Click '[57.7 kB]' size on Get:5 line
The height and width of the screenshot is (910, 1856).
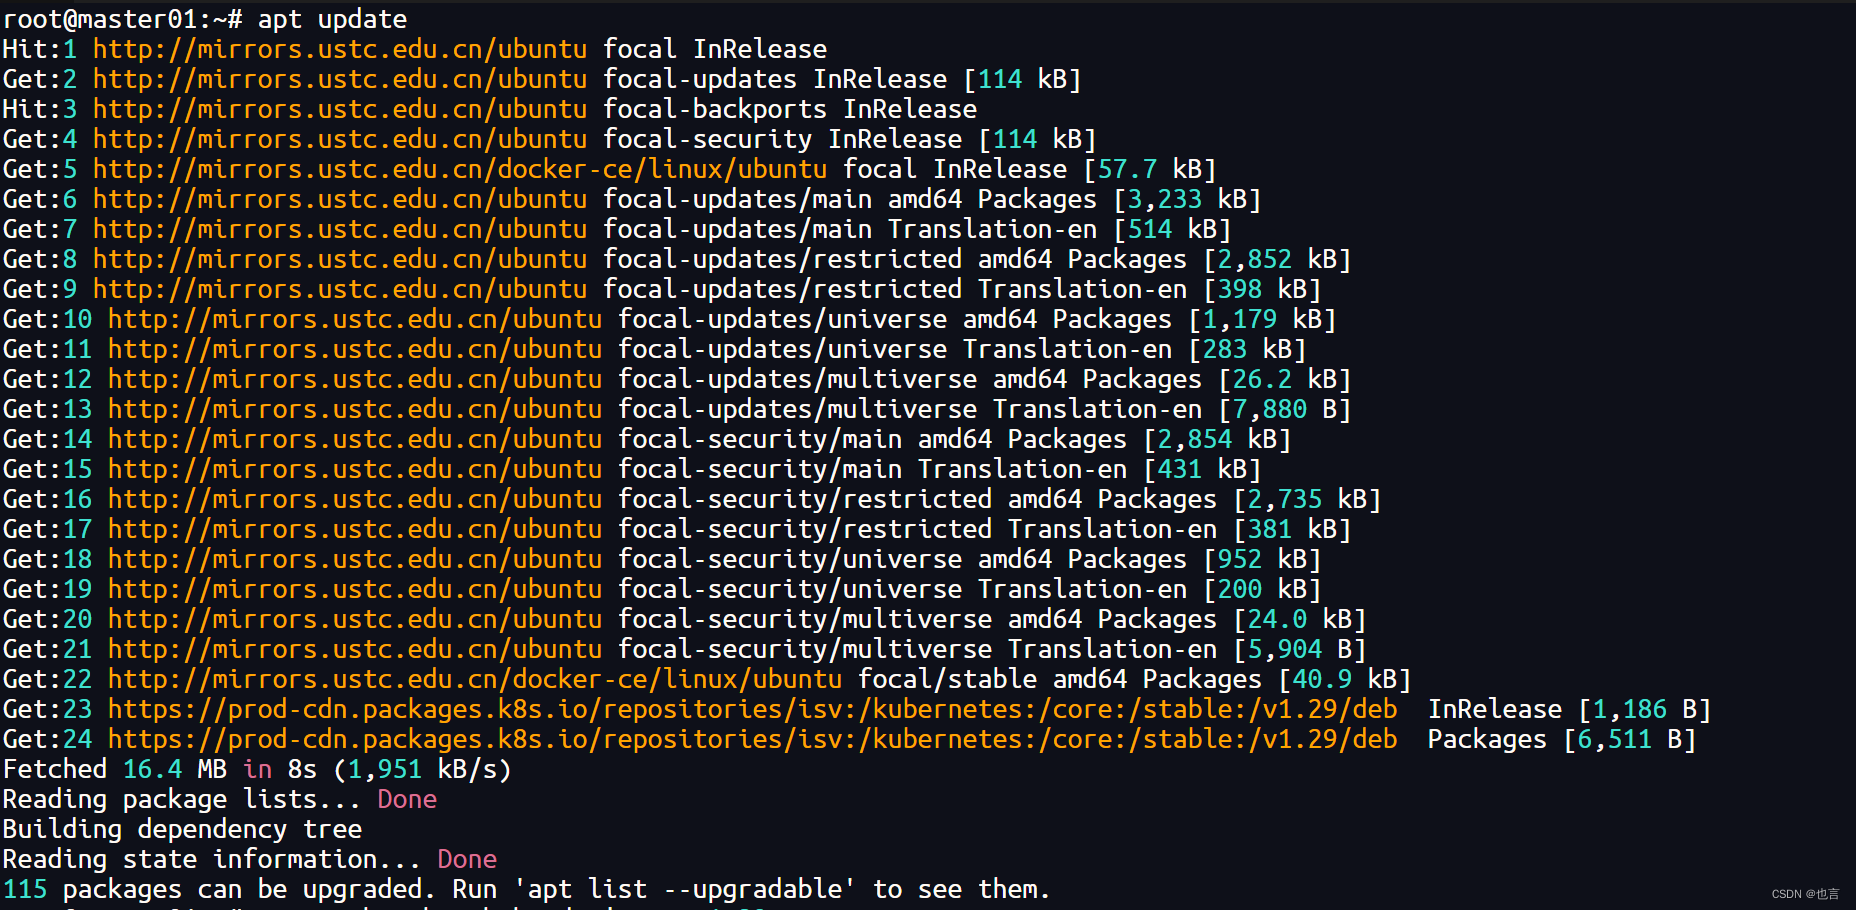(x=1150, y=169)
